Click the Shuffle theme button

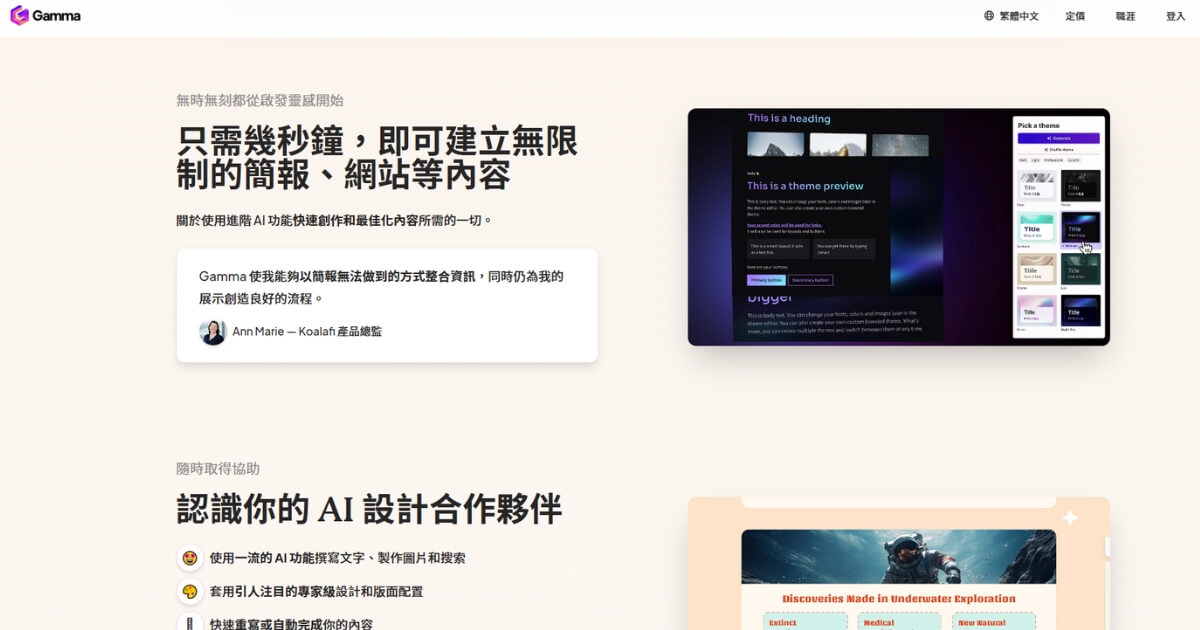coord(1059,149)
